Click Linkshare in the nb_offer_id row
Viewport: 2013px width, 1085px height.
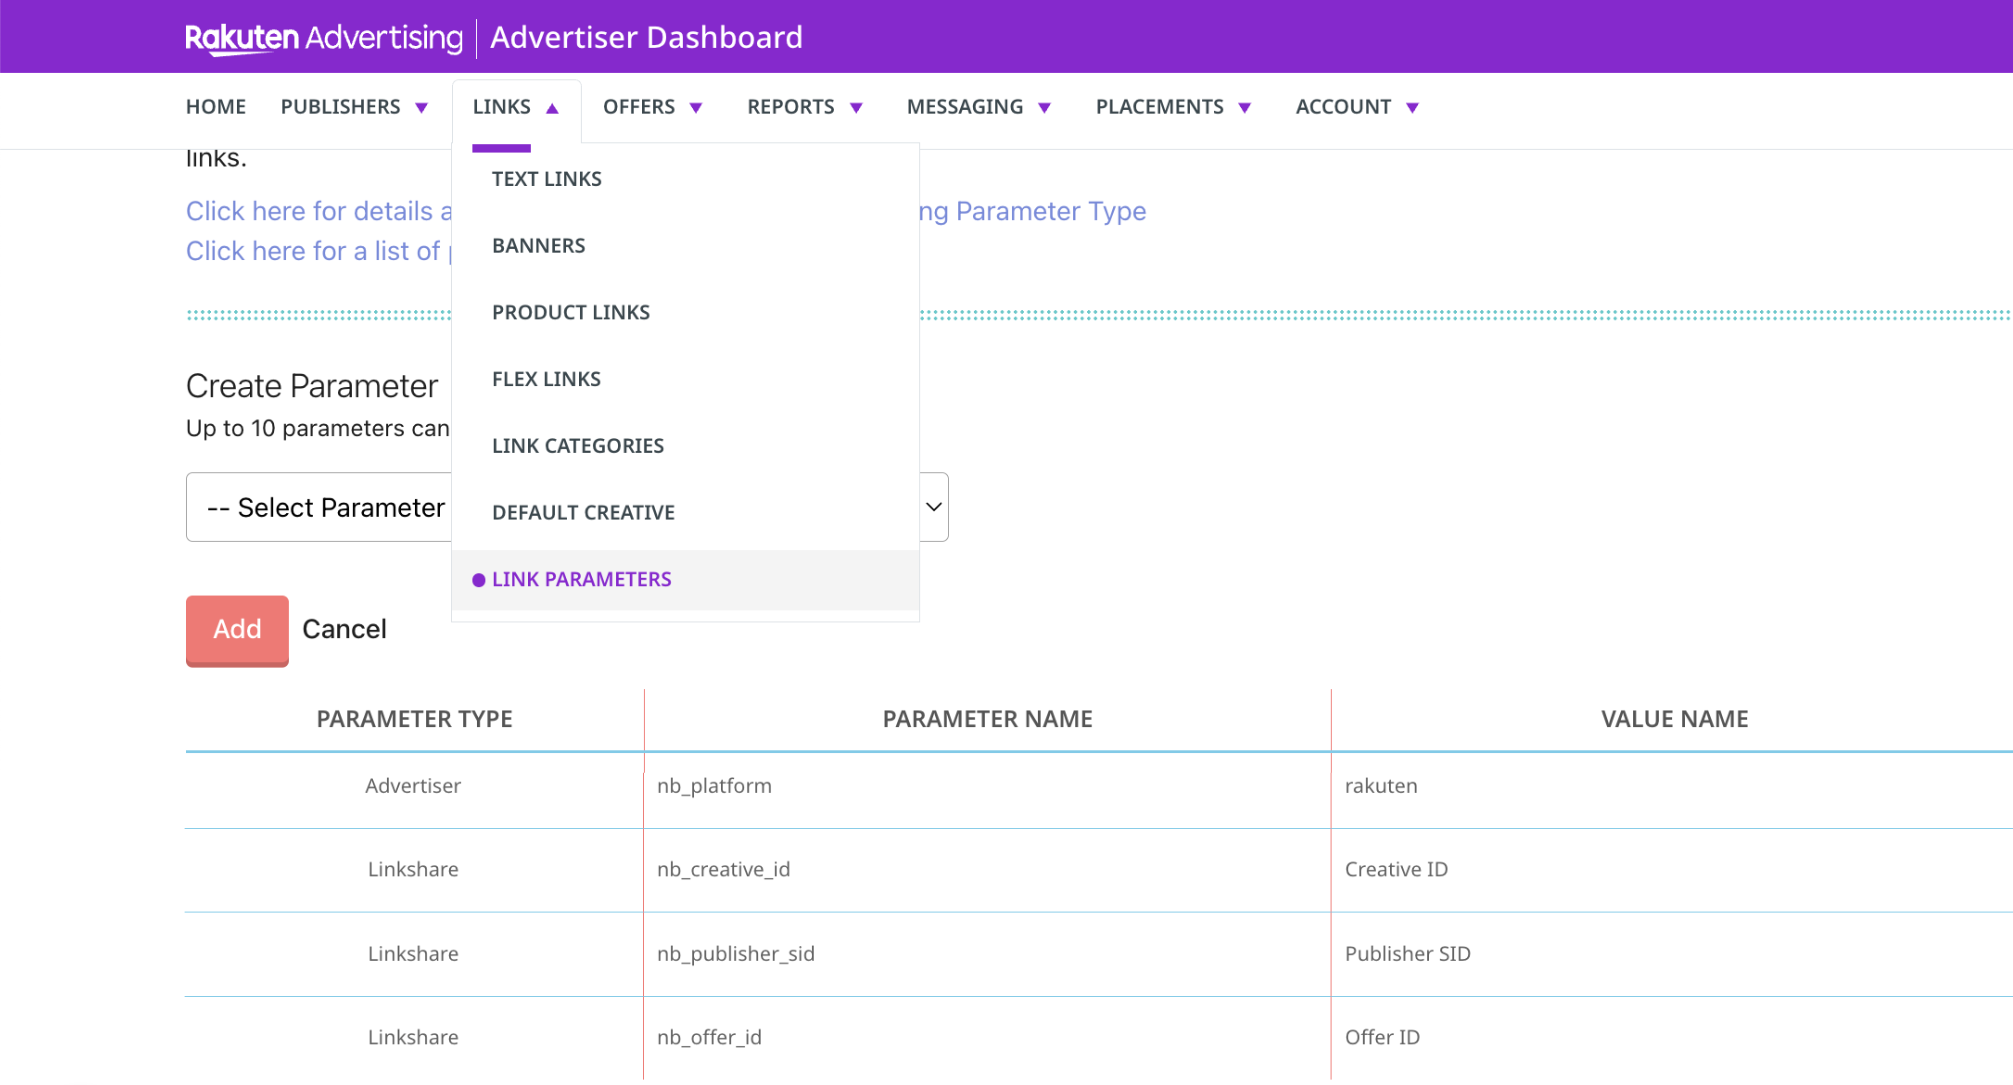(413, 1038)
